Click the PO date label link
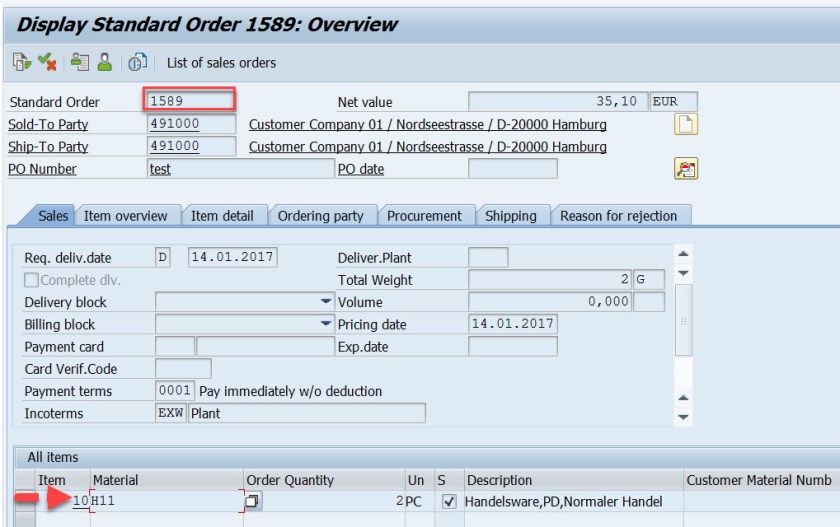Screen dimensions: 840x527 coord(361,169)
